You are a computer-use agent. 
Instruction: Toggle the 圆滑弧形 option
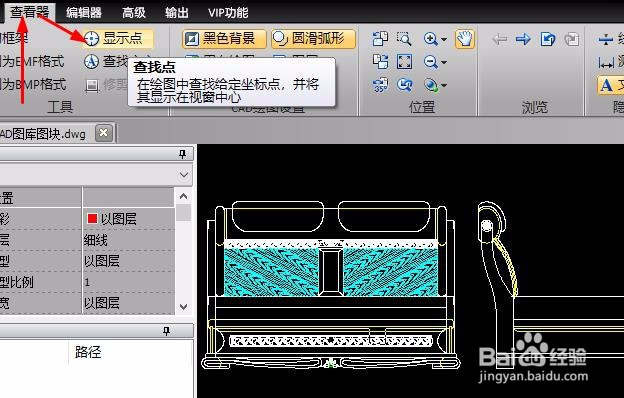pyautogui.click(x=313, y=39)
